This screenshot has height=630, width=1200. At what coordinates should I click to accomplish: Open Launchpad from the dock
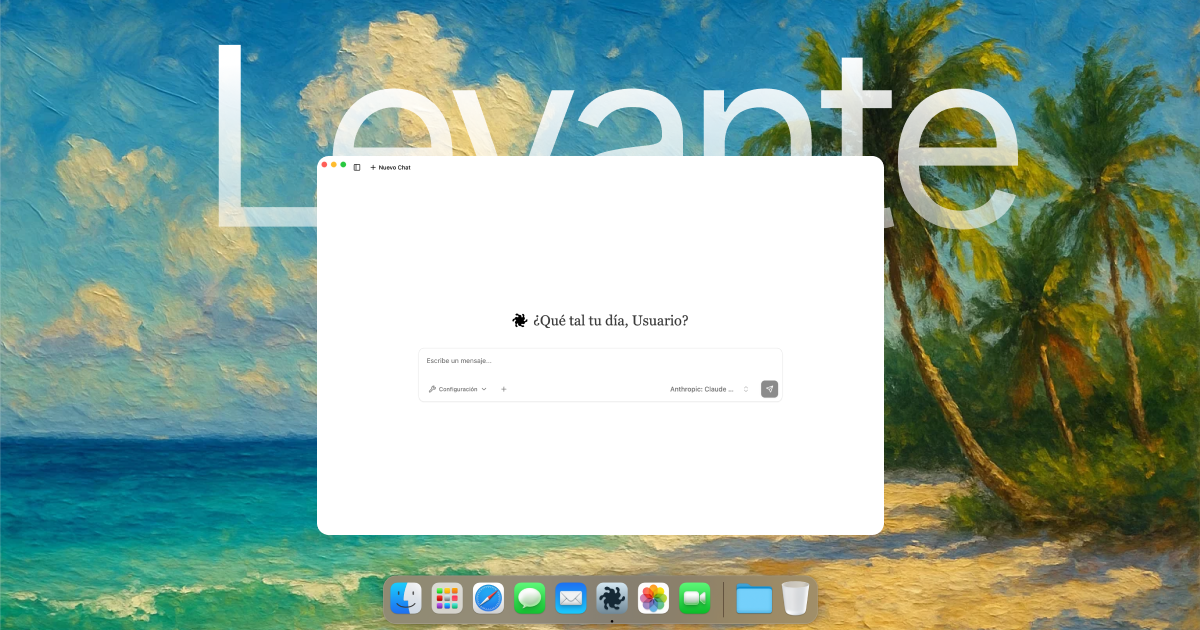pos(447,598)
